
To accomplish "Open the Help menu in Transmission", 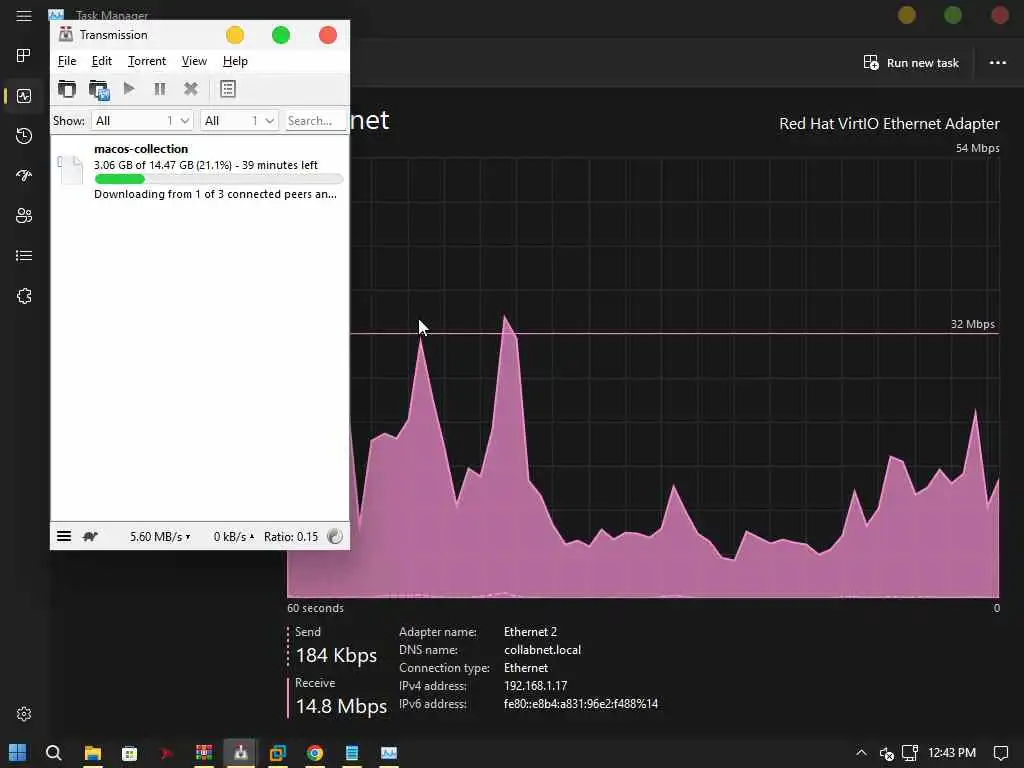I will [x=235, y=61].
